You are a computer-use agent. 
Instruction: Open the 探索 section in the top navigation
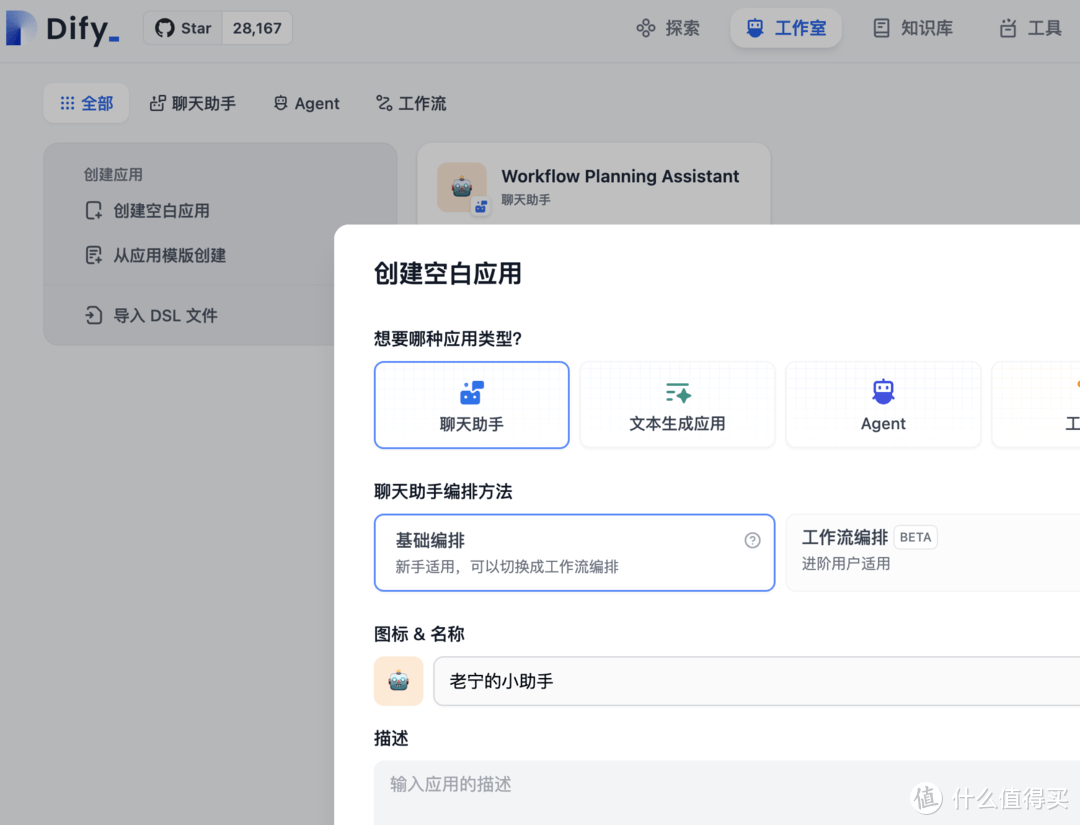tap(668, 28)
